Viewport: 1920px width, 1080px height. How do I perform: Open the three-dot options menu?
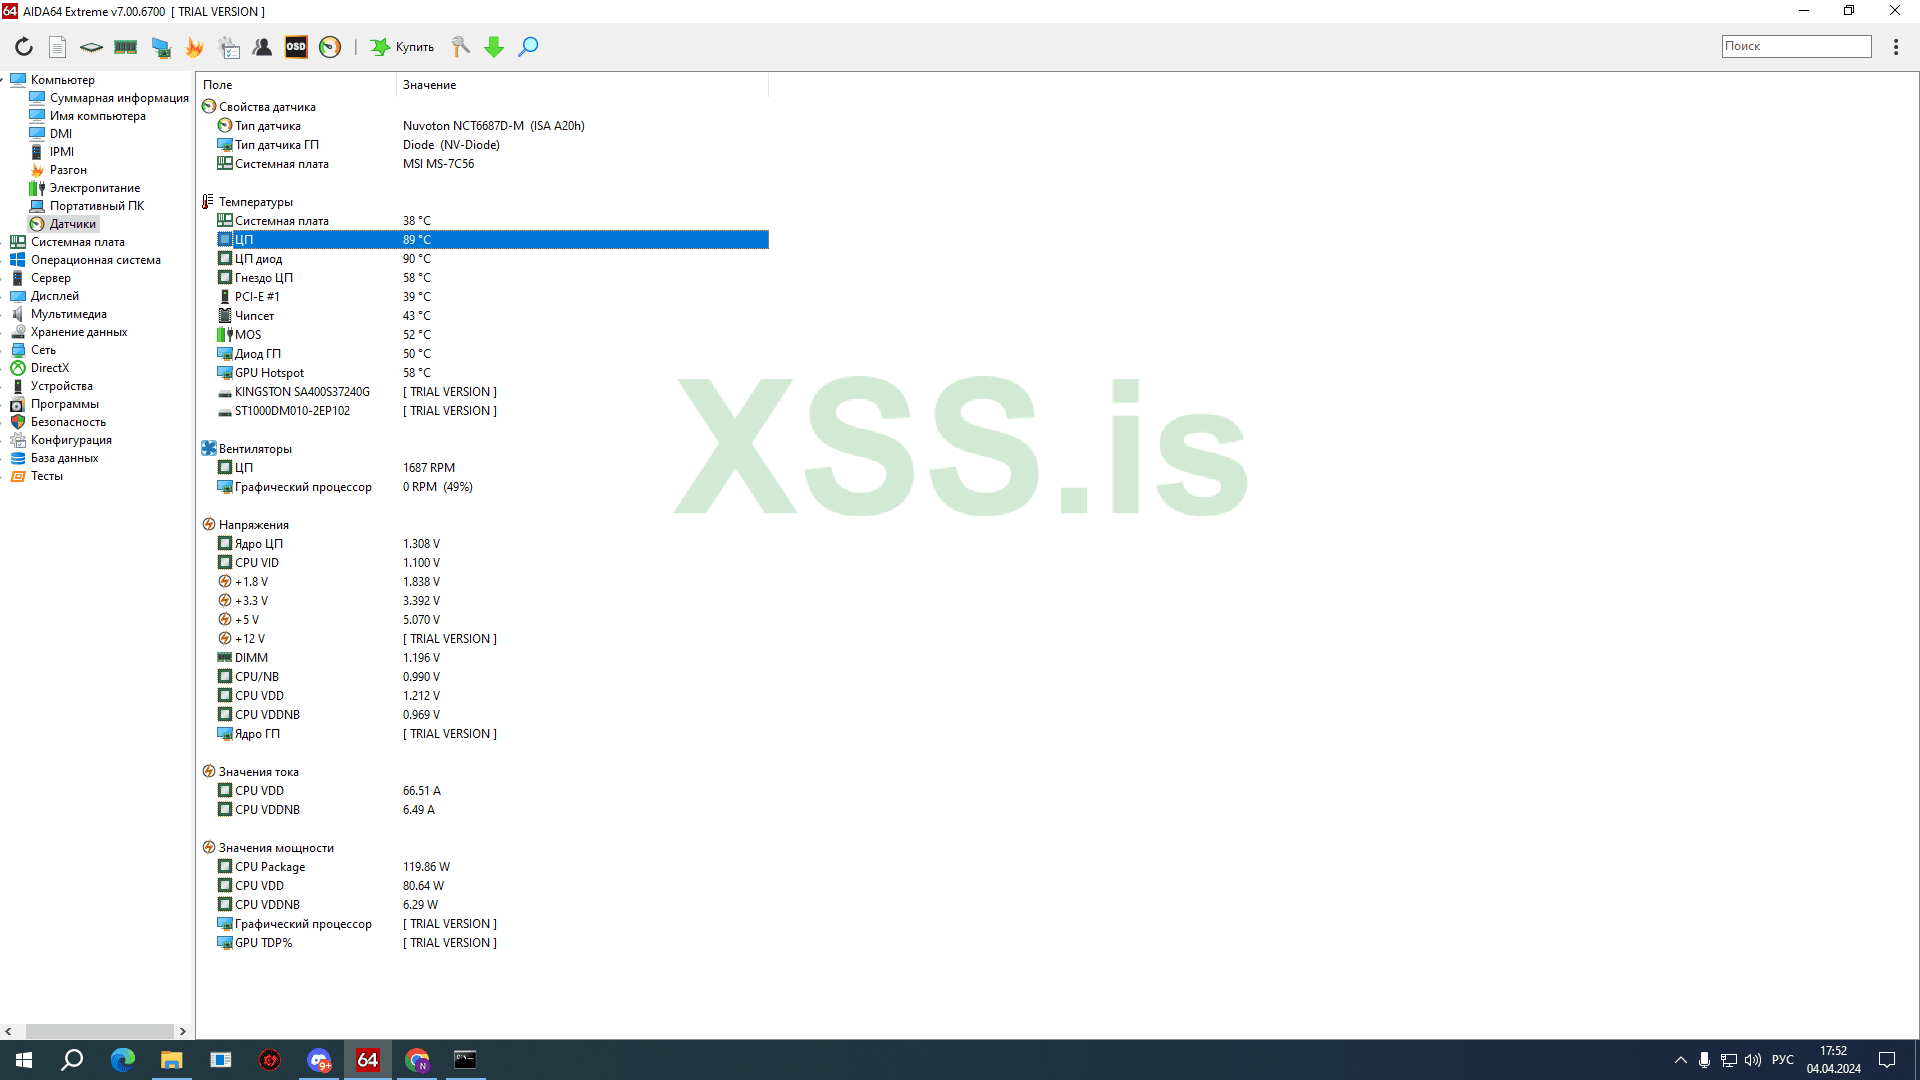click(1895, 47)
